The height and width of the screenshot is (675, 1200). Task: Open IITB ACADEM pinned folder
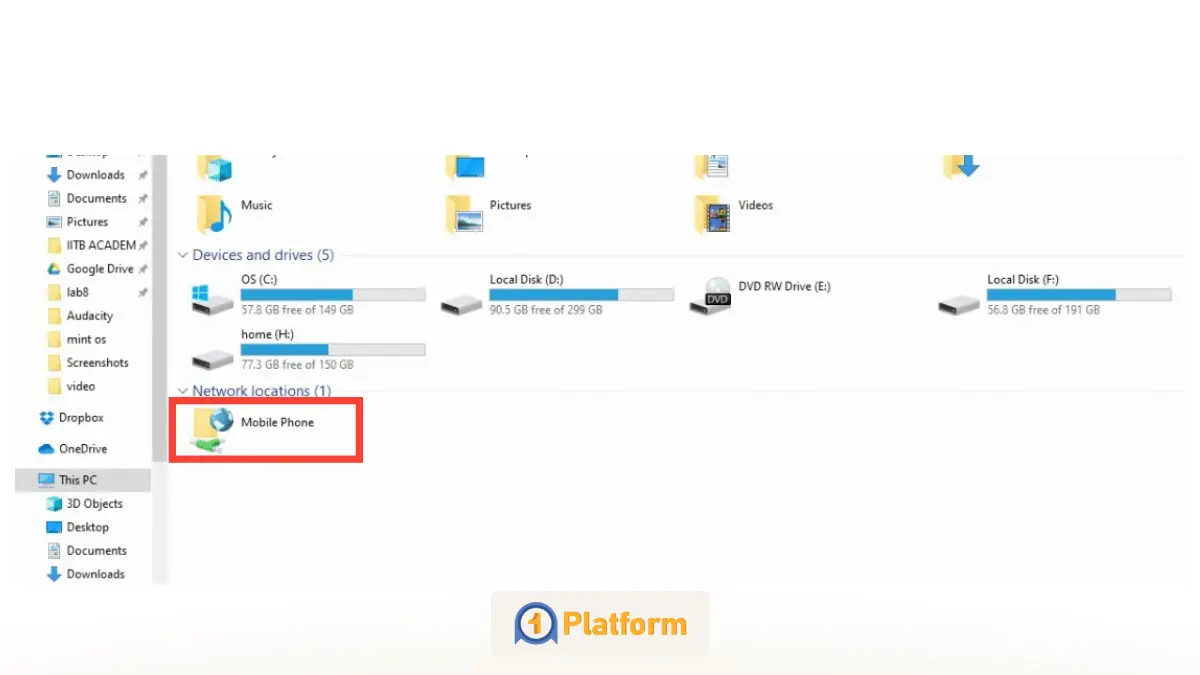point(100,245)
